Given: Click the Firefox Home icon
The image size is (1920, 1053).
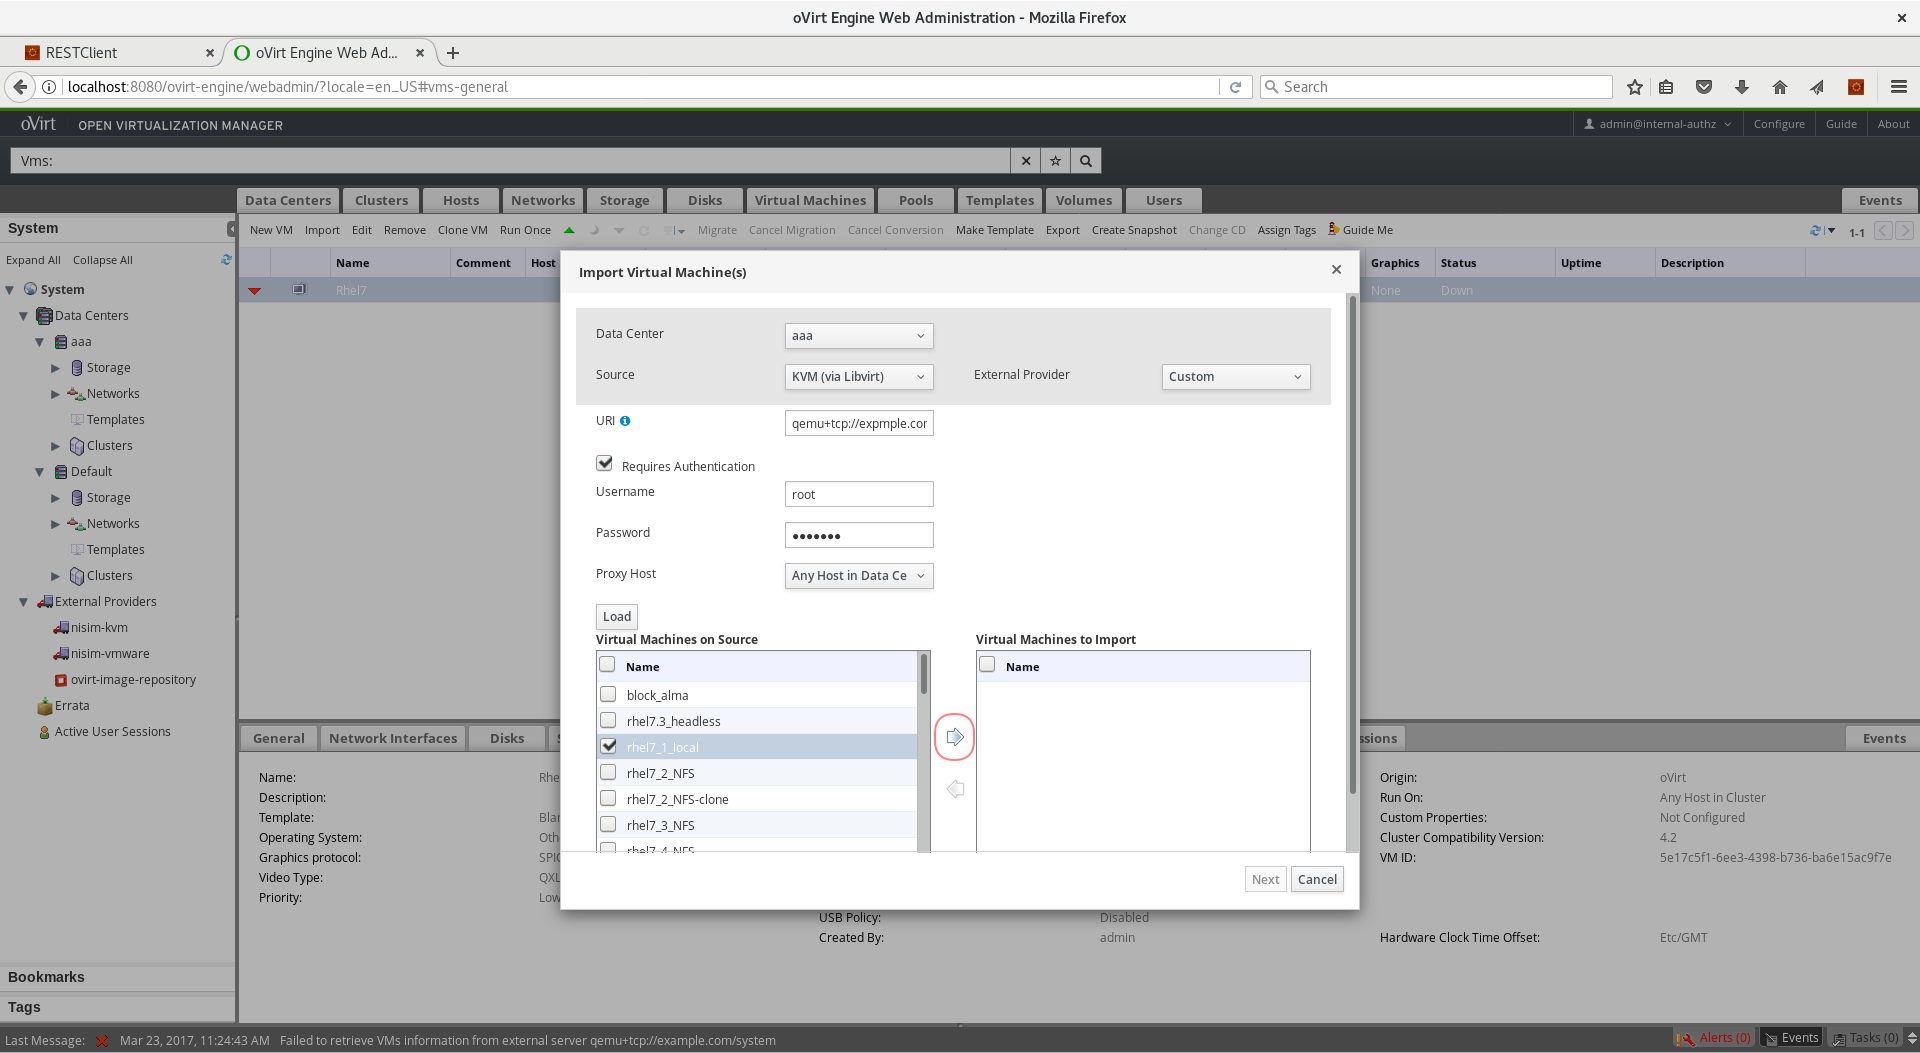Looking at the screenshot, I should point(1779,87).
